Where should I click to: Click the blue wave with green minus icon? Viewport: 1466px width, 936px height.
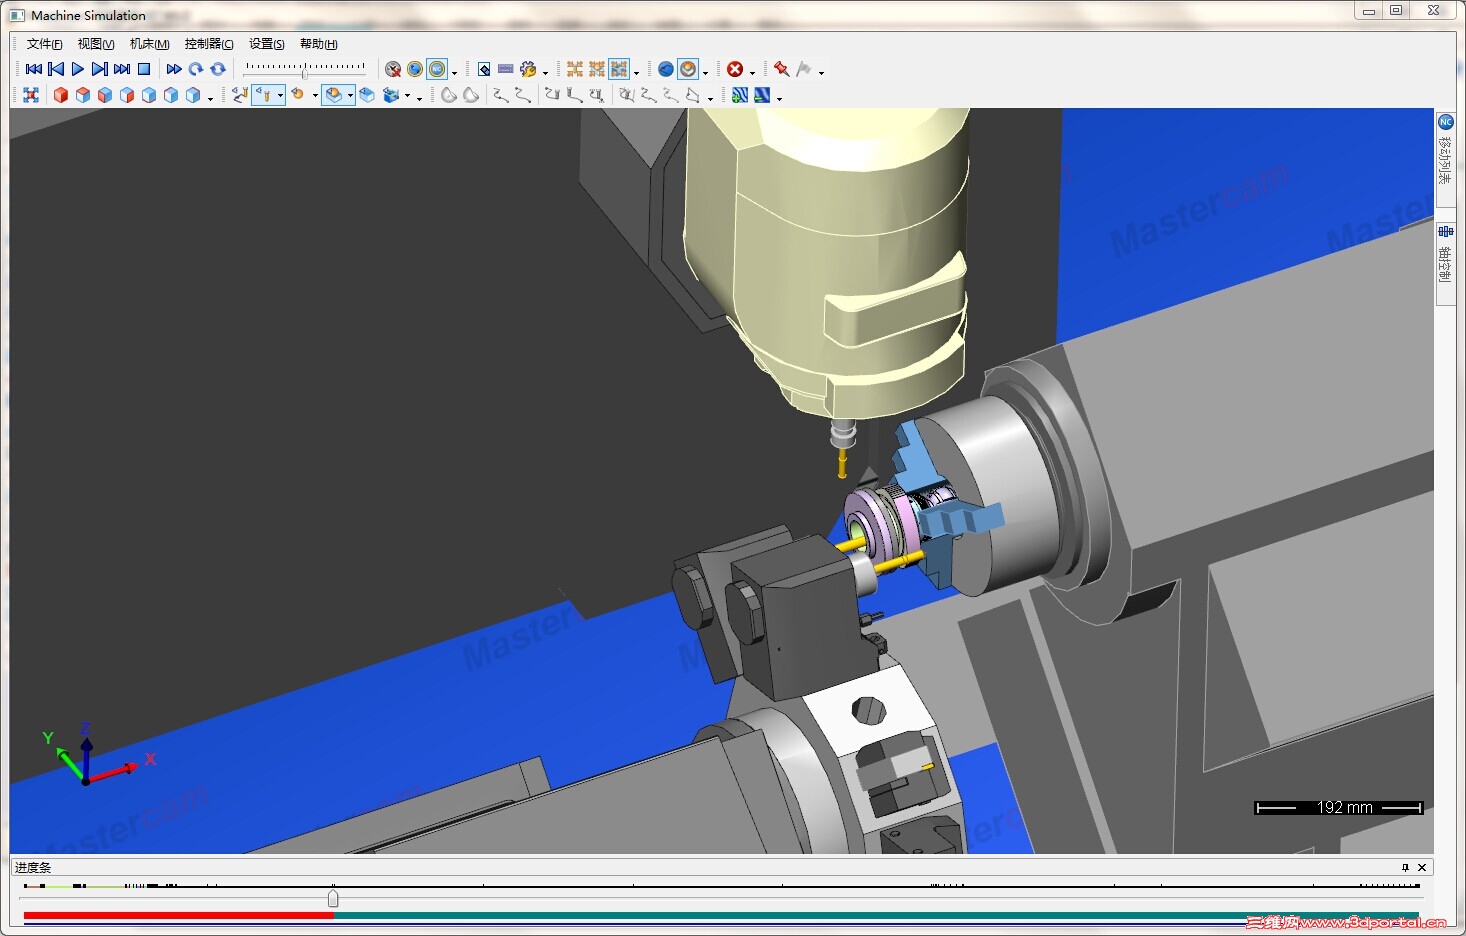762,95
